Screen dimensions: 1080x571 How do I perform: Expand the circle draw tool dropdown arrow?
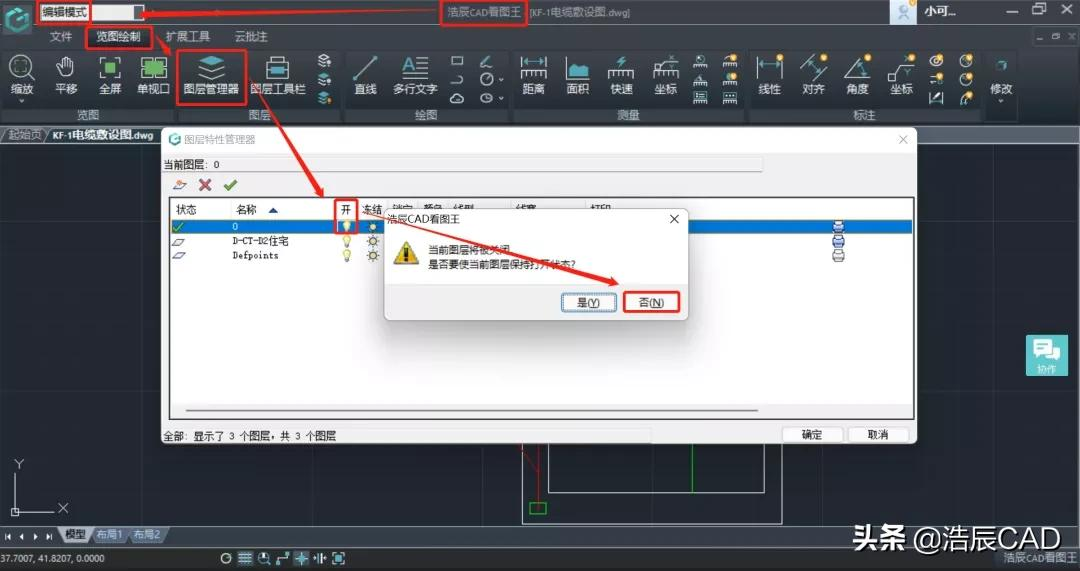pyautogui.click(x=501, y=80)
